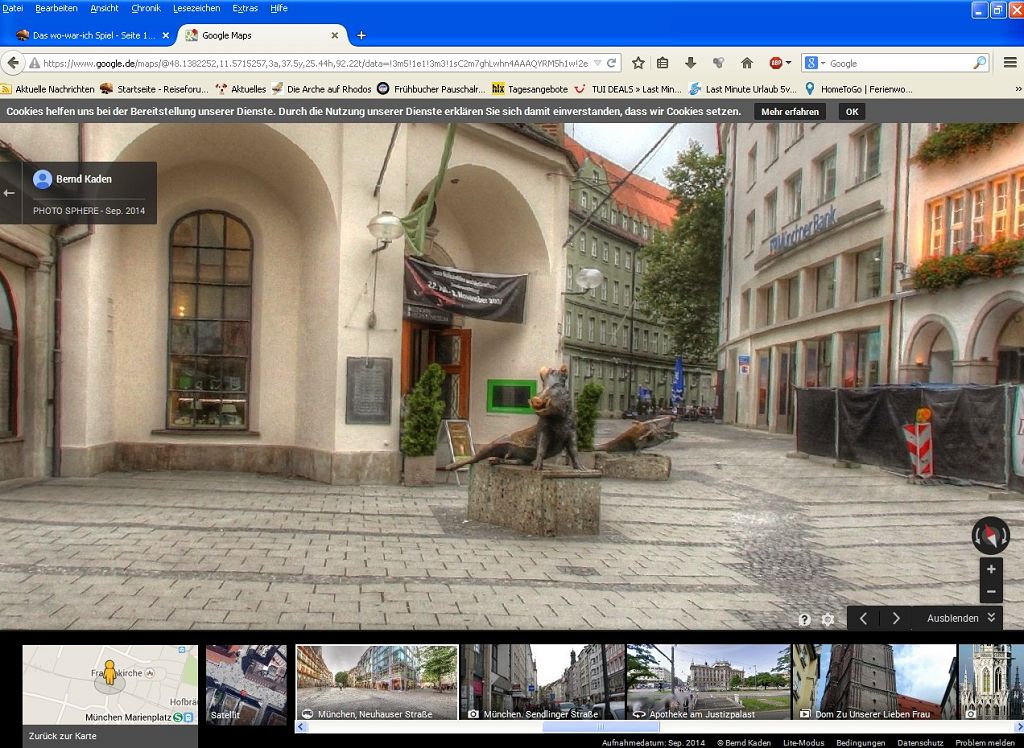This screenshot has height=748, width=1024.
Task: Open the Lesezeichen menu
Action: point(196,8)
